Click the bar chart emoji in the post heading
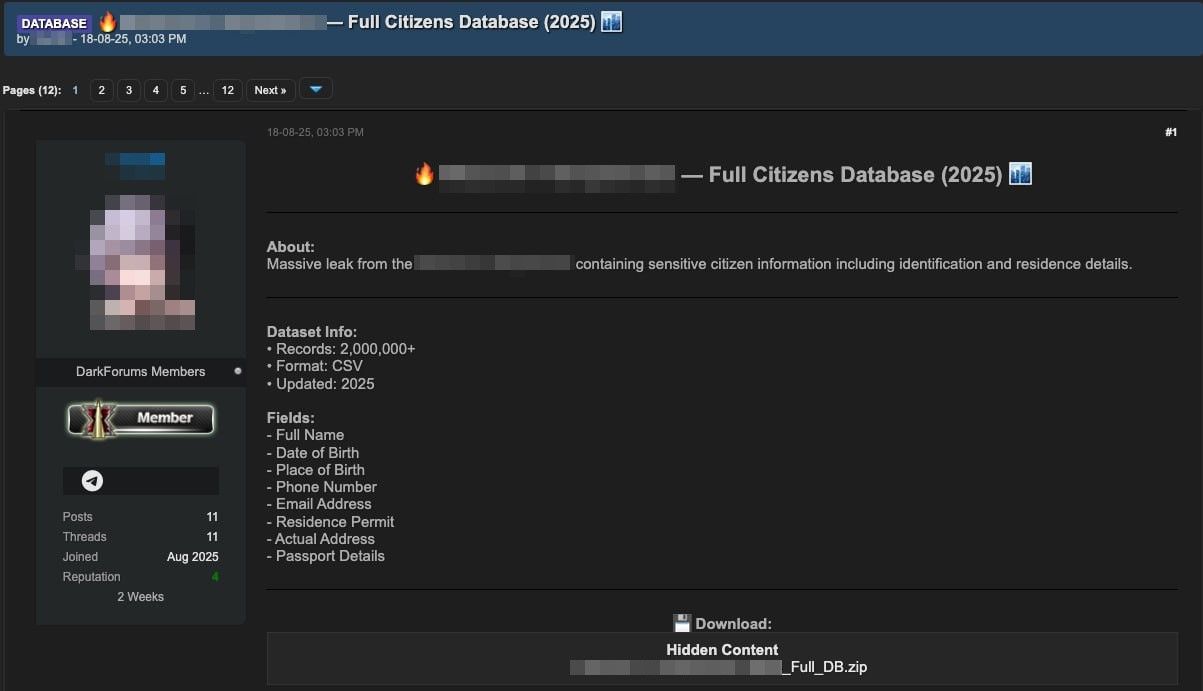Screen dimensions: 1203x691 (x=1020, y=174)
